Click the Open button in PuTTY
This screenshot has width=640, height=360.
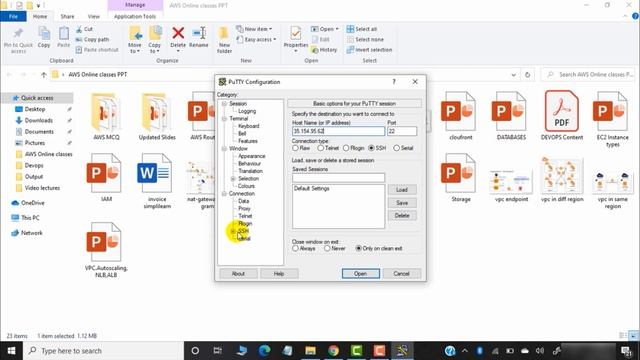coord(360,273)
